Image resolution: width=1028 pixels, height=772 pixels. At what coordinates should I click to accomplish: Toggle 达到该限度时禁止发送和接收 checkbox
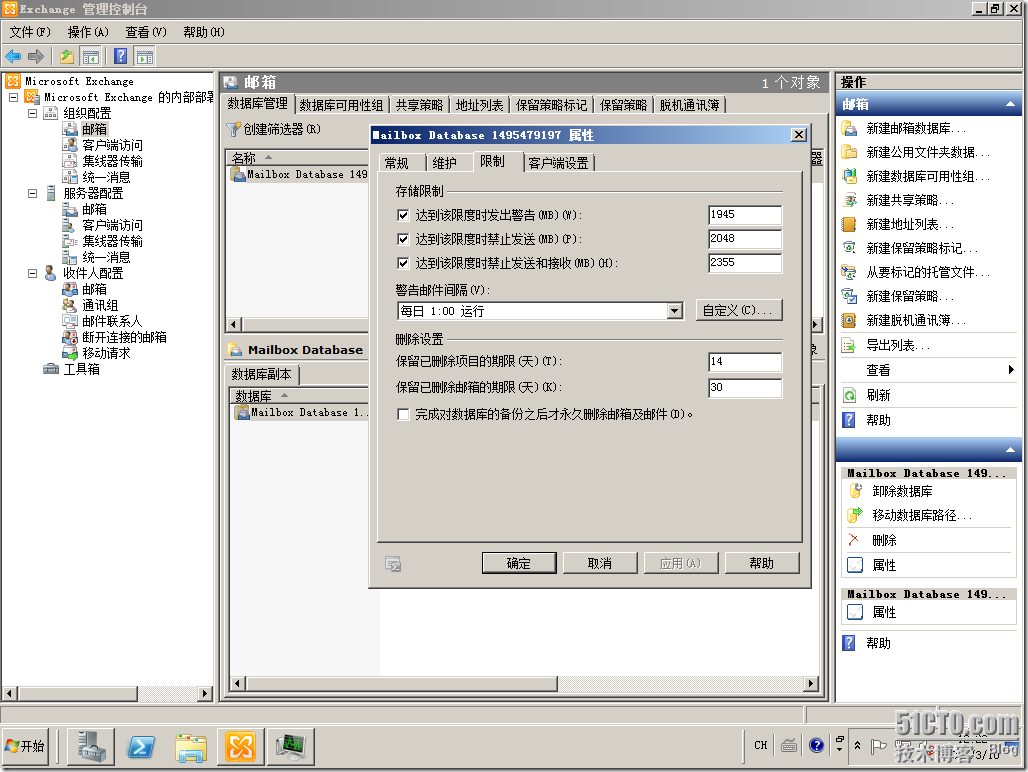pos(404,263)
